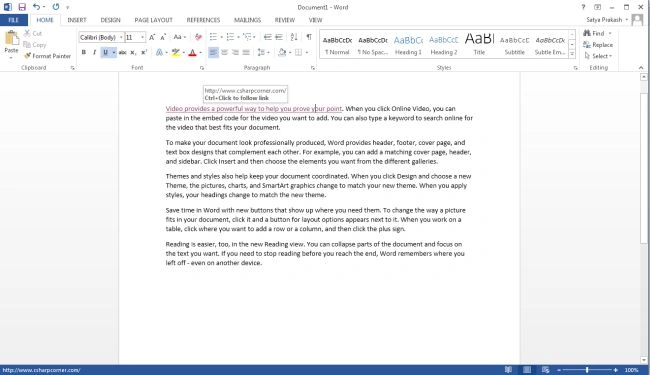Toggle Italic formatting
This screenshot has width=650, height=375.
click(x=95, y=52)
